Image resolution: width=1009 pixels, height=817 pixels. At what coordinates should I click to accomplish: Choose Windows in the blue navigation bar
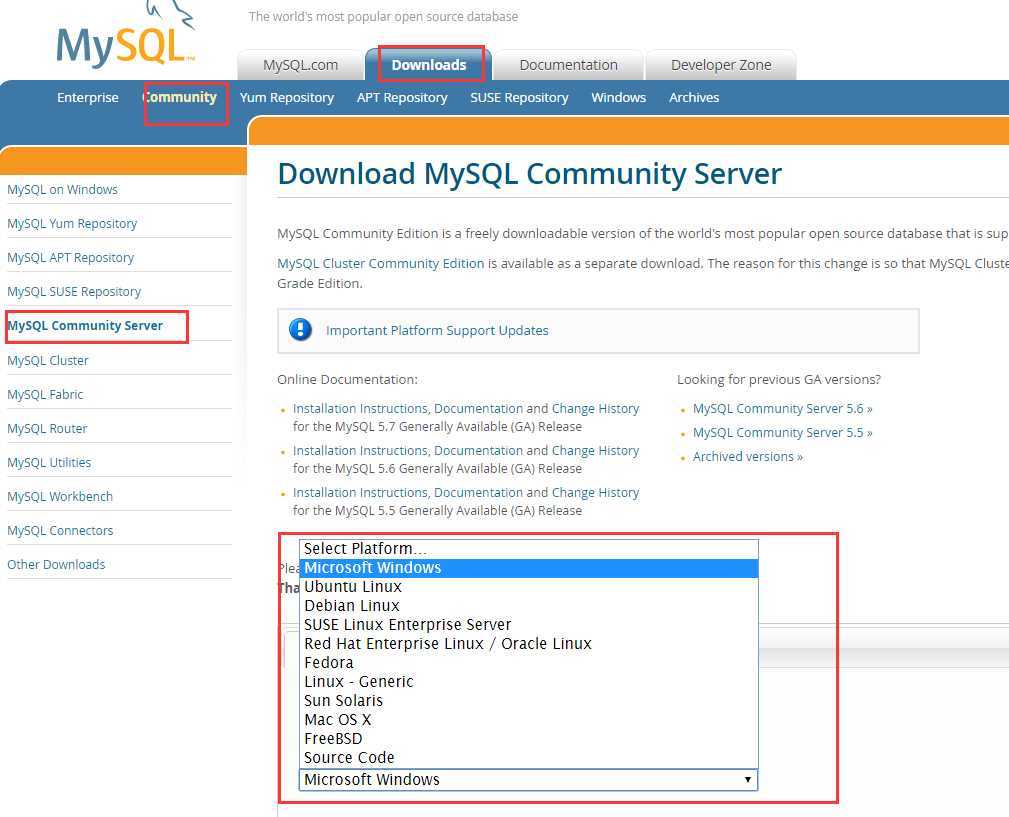[x=618, y=98]
